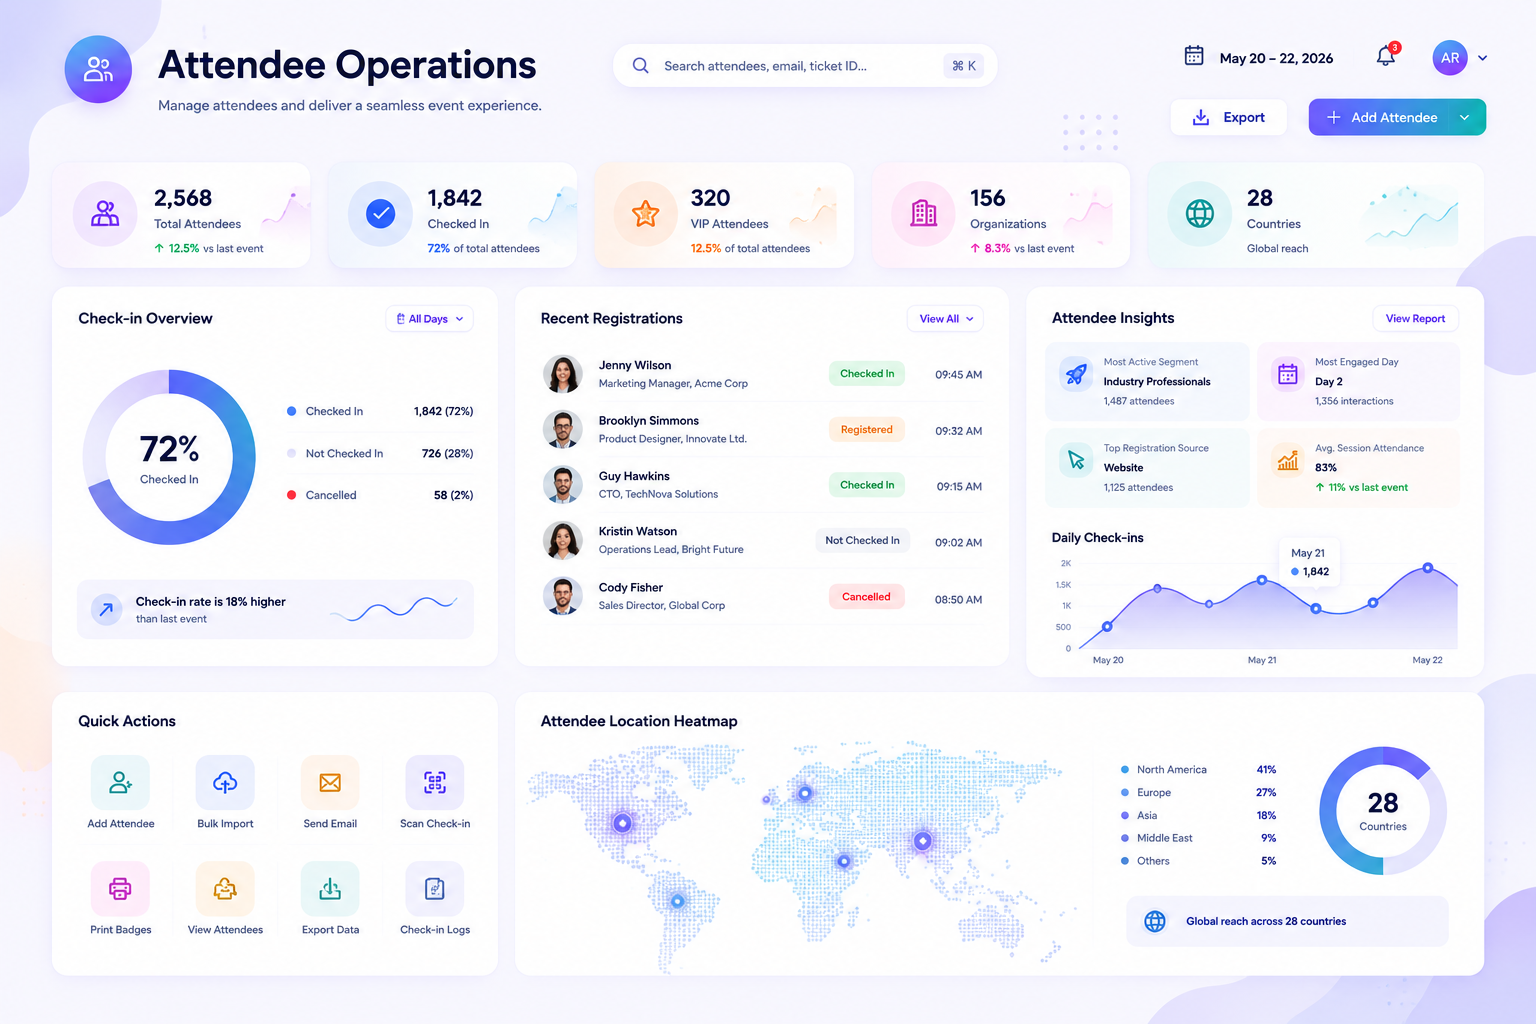The width and height of the screenshot is (1536, 1024).
Task: Click the View Attendees icon
Action: [x=225, y=888]
